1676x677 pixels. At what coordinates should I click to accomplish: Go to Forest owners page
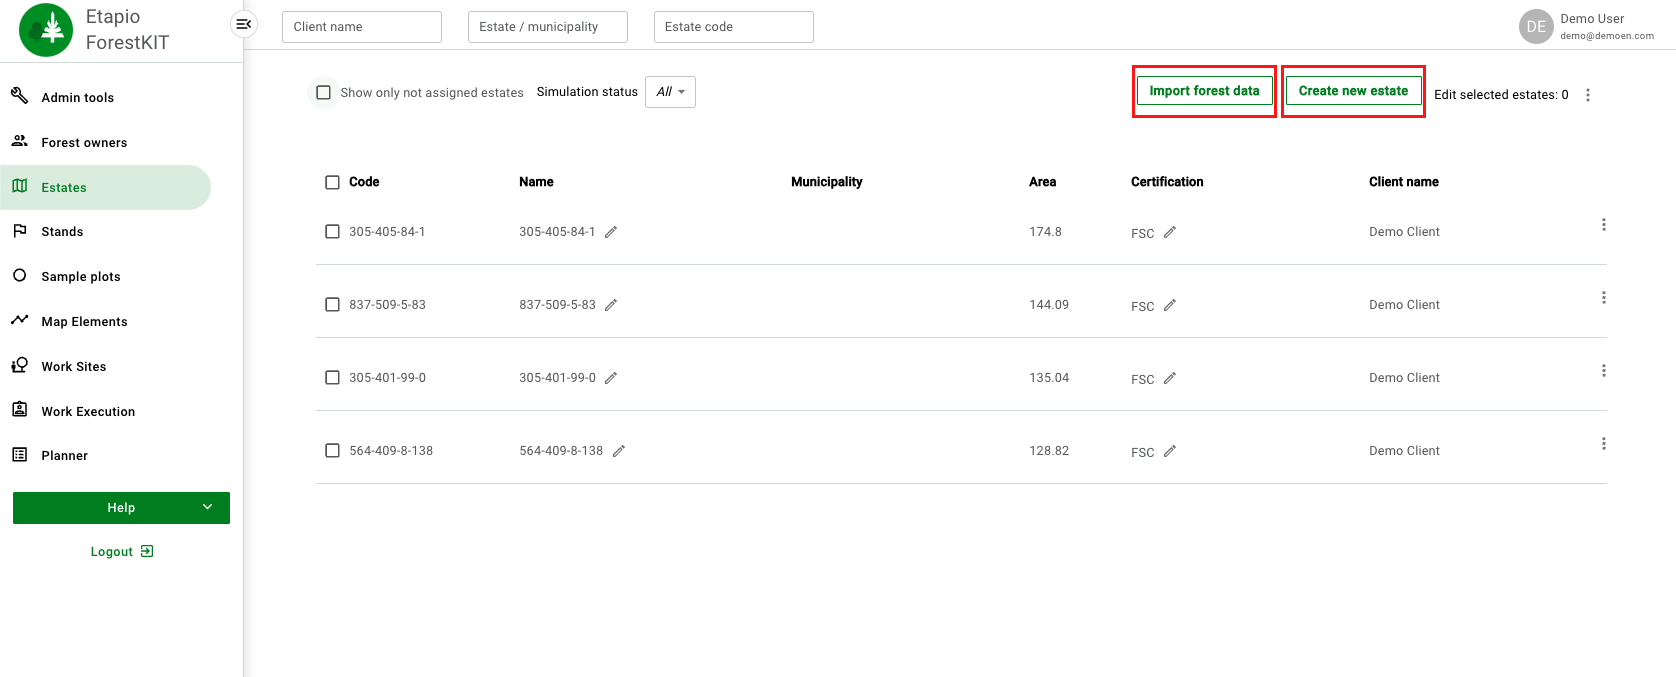click(x=84, y=142)
